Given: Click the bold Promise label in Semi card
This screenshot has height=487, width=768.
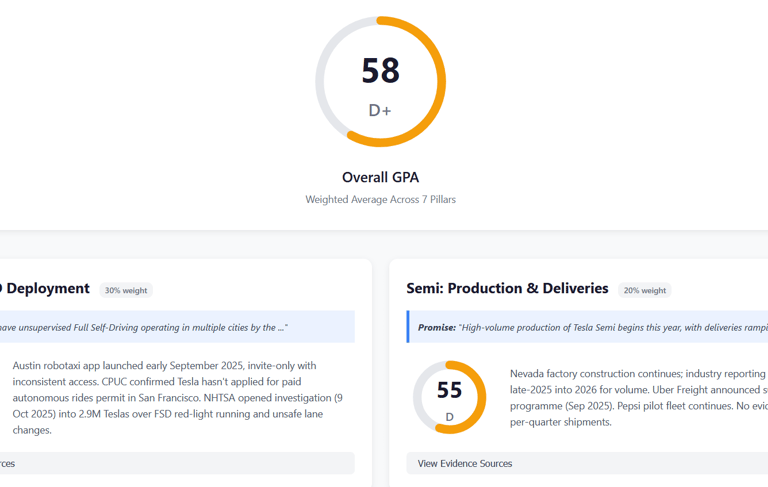Looking at the screenshot, I should (437, 327).
